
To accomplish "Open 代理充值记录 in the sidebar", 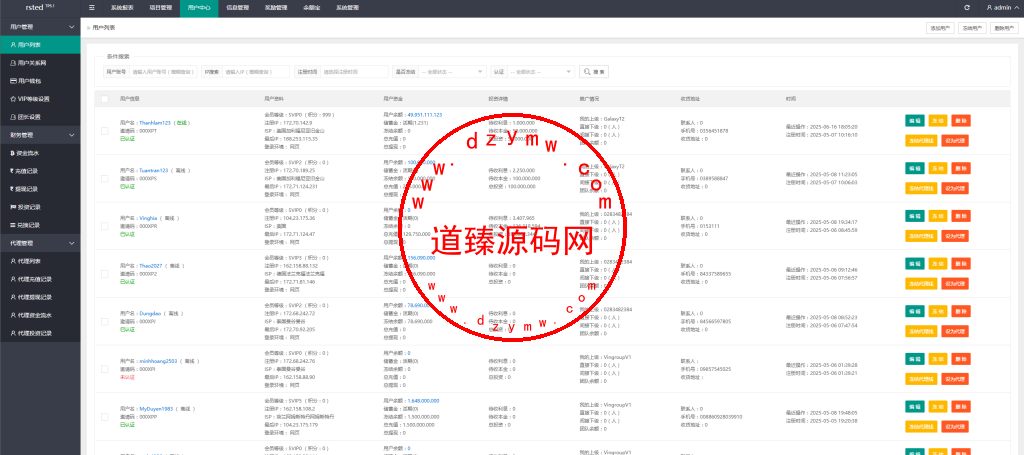I will pos(40,279).
